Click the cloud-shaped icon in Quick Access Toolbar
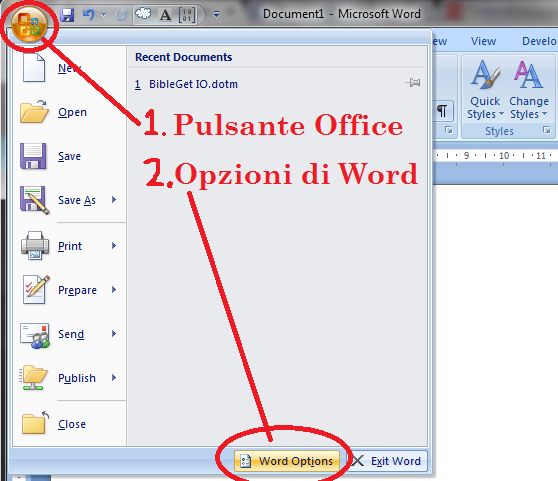 pos(143,14)
